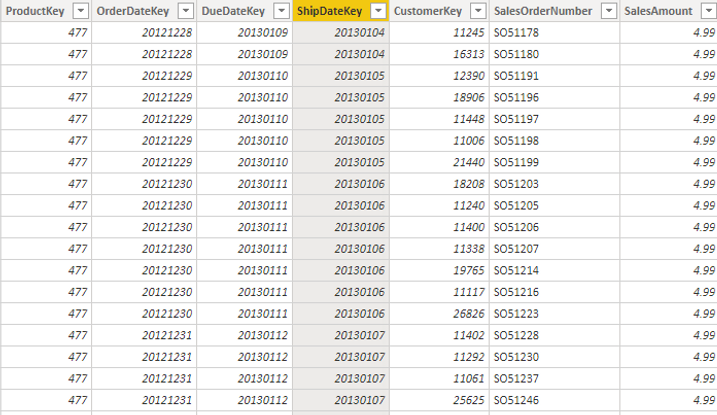Viewport: 717px width, 415px height.
Task: Click customer key cell 11006
Action: (439, 141)
